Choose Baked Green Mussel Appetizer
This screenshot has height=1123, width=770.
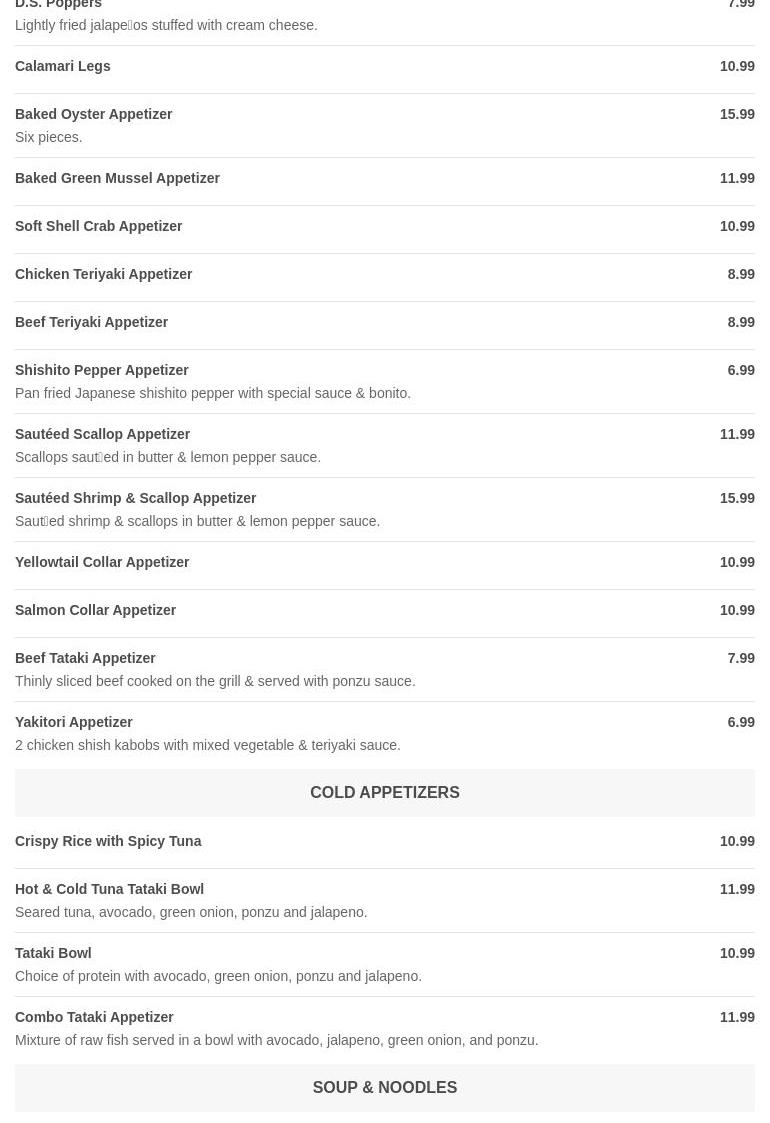coord(117,178)
